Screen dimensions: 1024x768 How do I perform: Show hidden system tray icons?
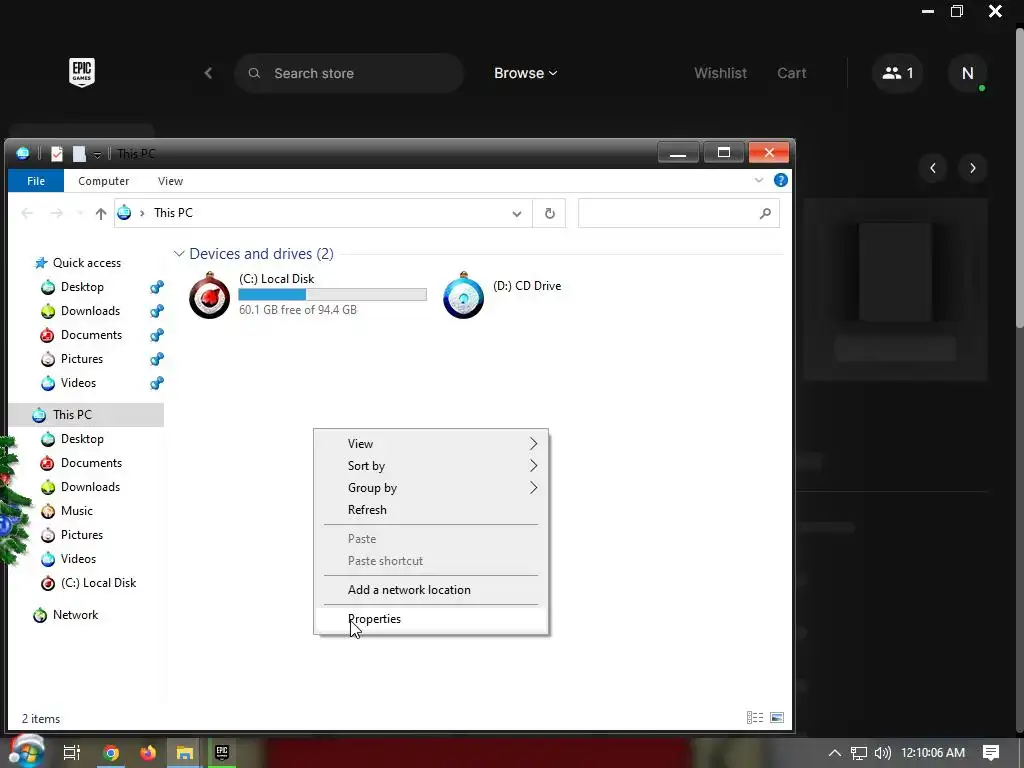click(834, 753)
